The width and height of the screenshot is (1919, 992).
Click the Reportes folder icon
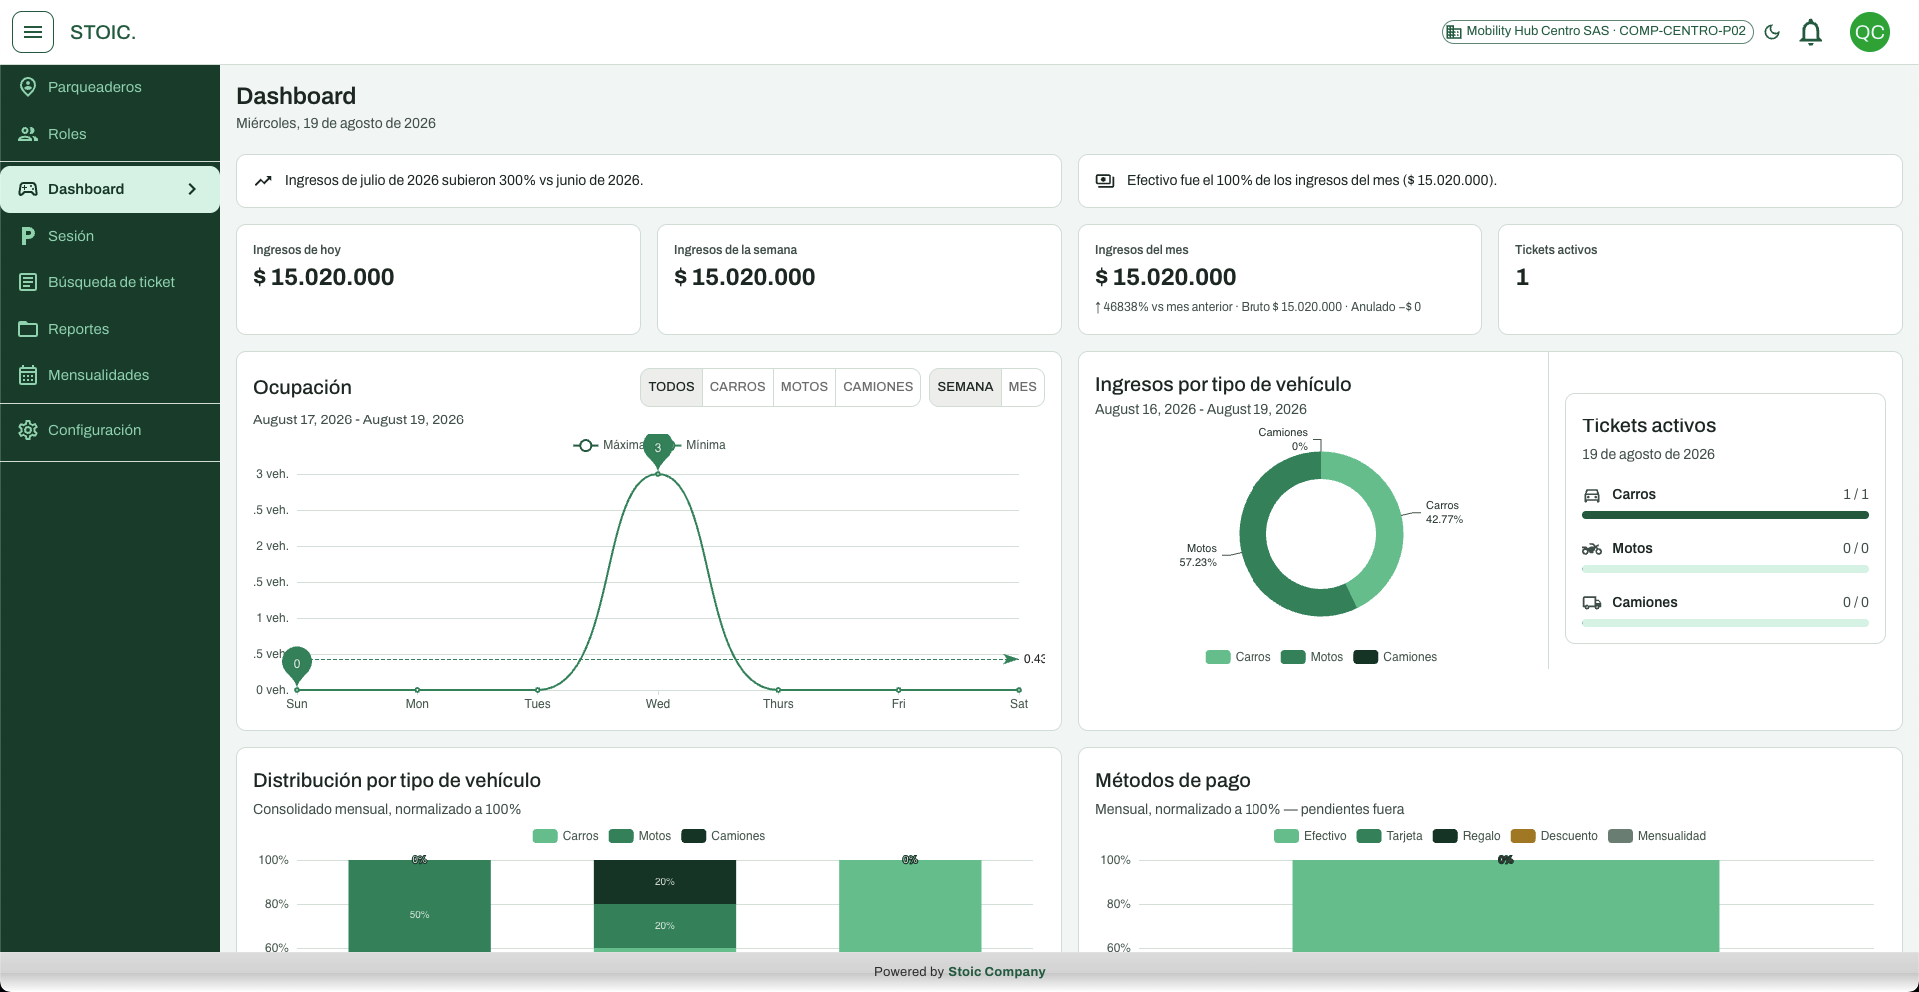28,329
